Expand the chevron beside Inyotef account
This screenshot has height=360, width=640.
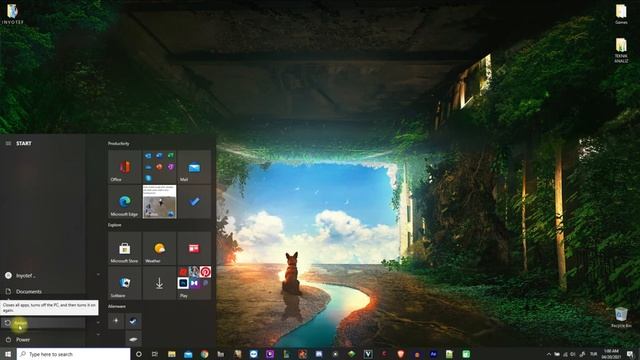point(98,275)
